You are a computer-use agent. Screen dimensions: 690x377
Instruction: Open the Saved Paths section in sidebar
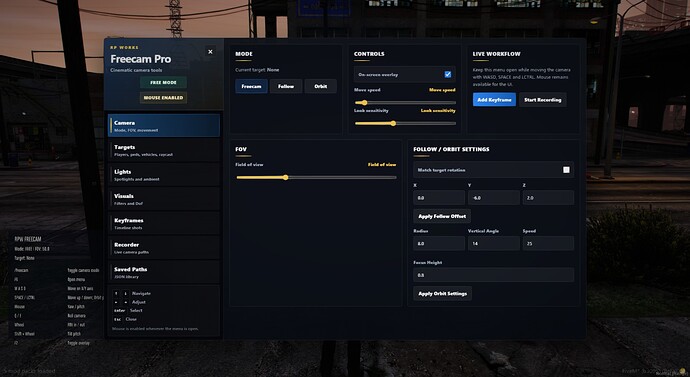(164, 272)
